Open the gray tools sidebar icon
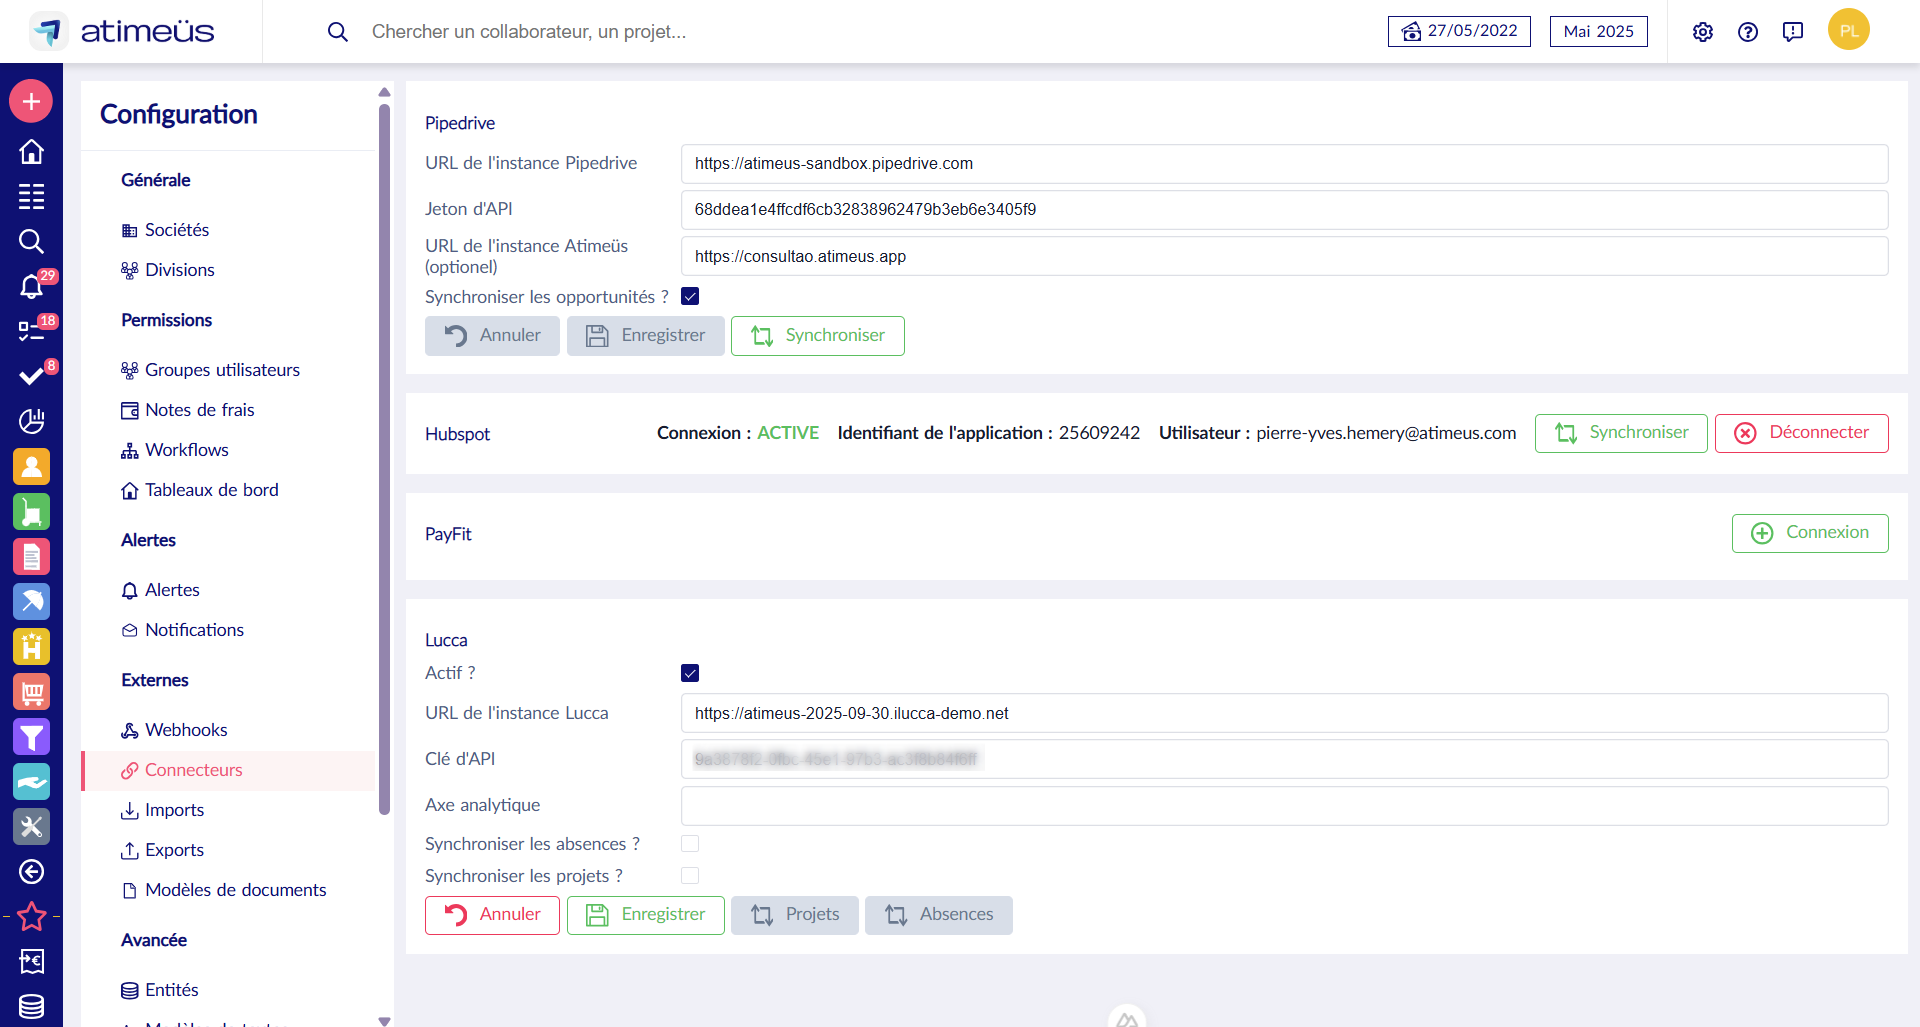Viewport: 1920px width, 1027px height. tap(31, 827)
